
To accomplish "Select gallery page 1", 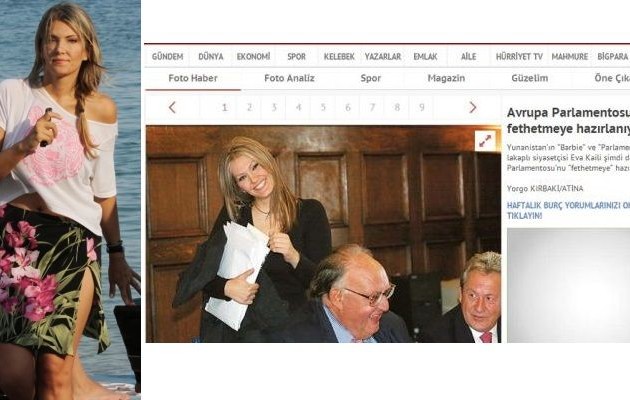I will (225, 108).
